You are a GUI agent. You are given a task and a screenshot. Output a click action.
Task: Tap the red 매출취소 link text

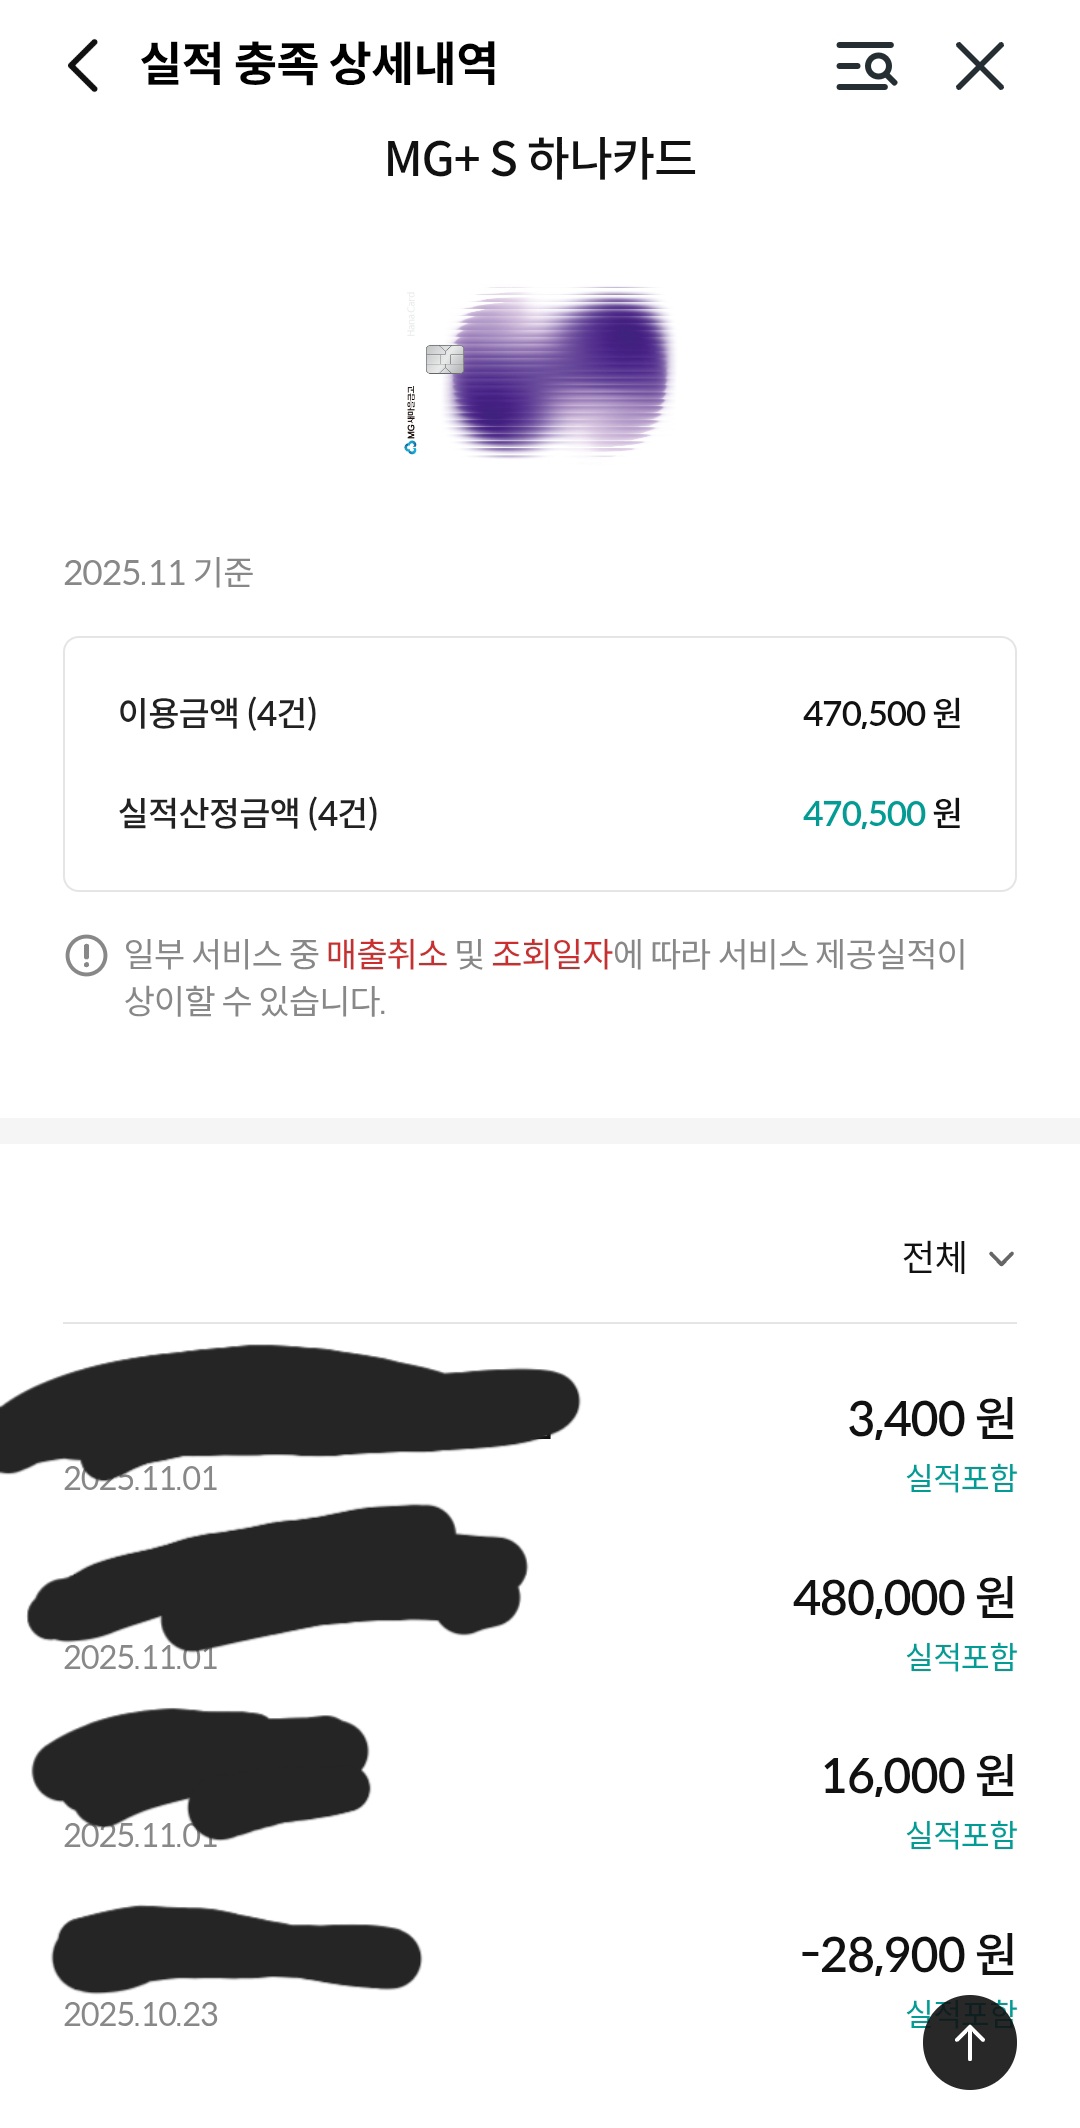387,954
